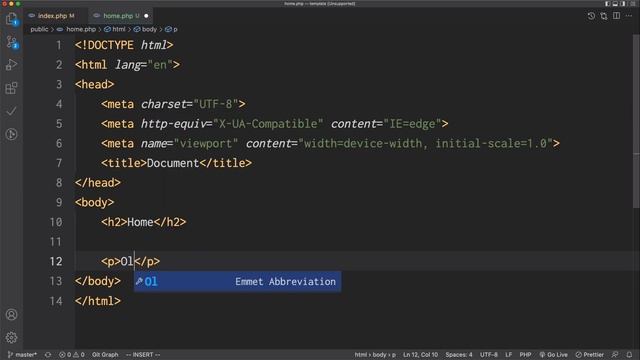Viewport: 640px width, 360px height.
Task: Click the meta charset UTF-8 line
Action: tap(173, 104)
